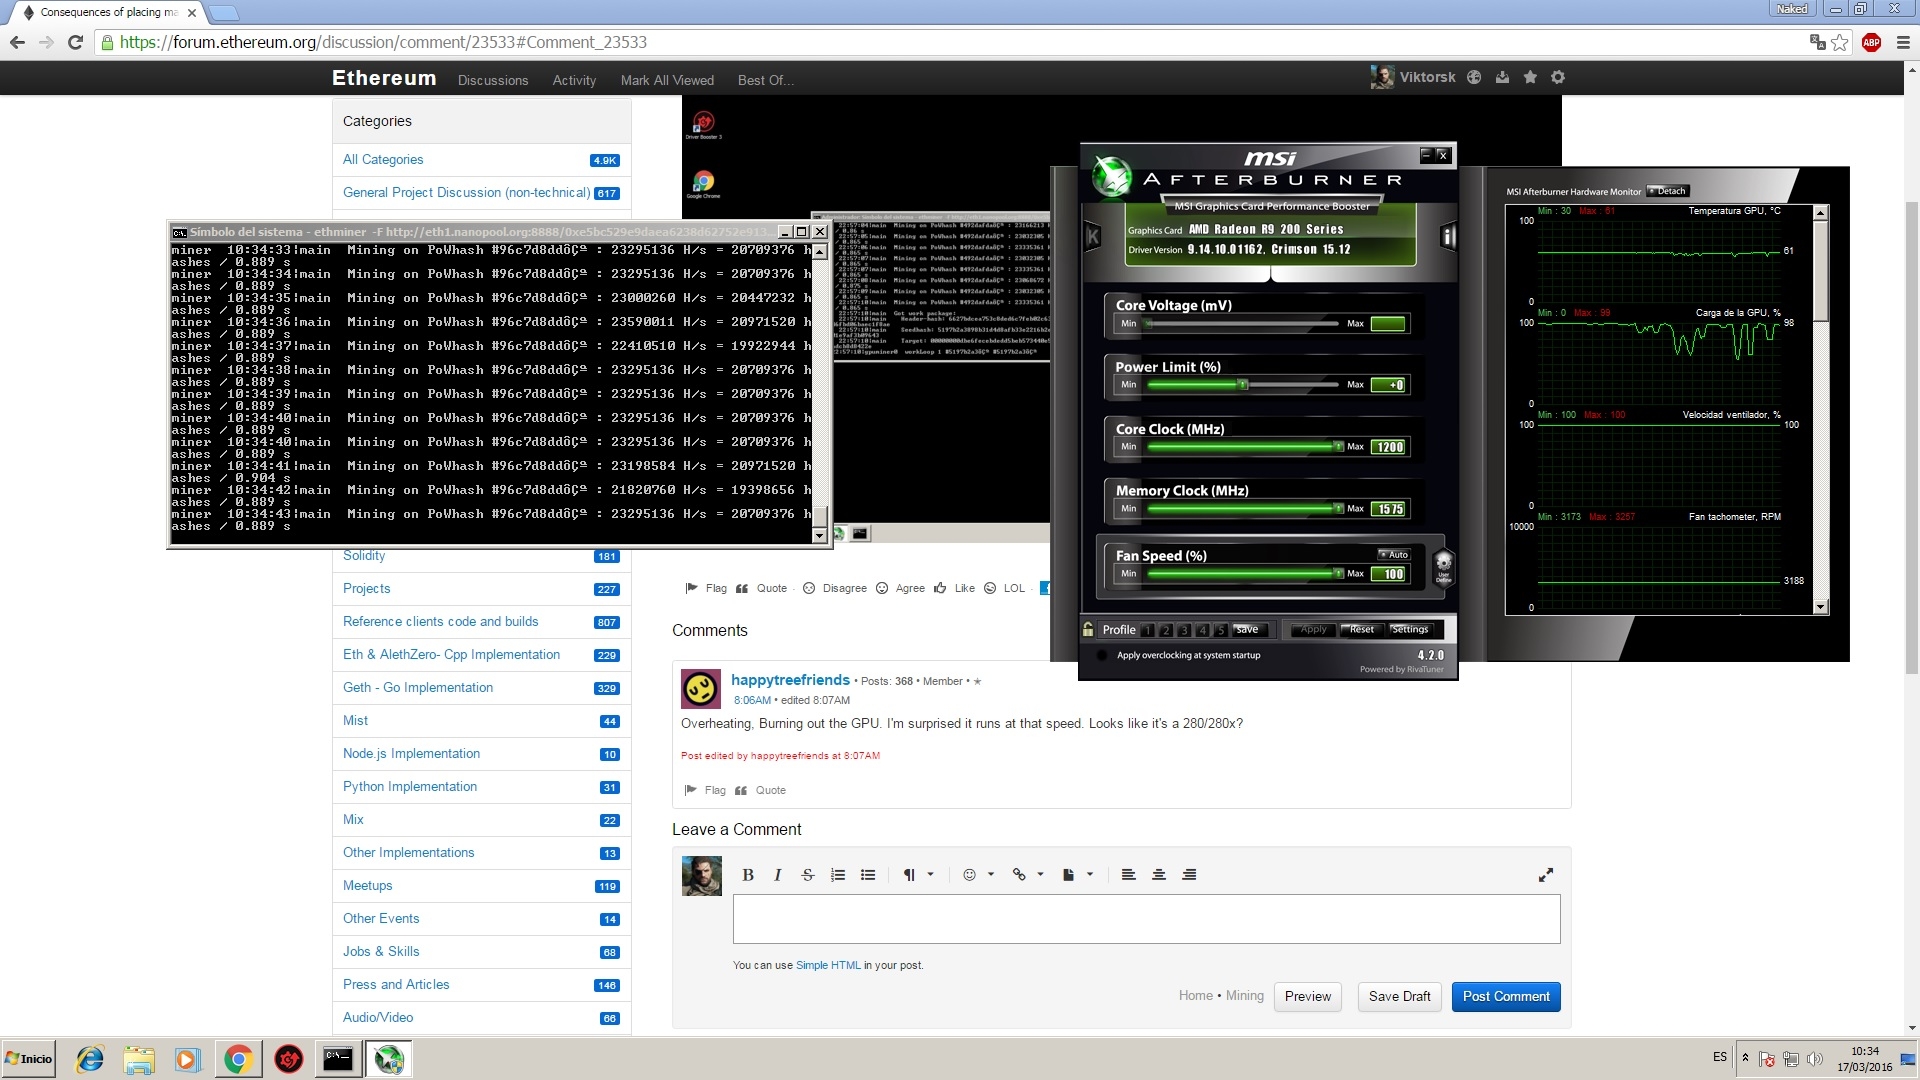Toggle Auto fan speed in Afterburner
1920x1080 pixels.
point(1394,555)
